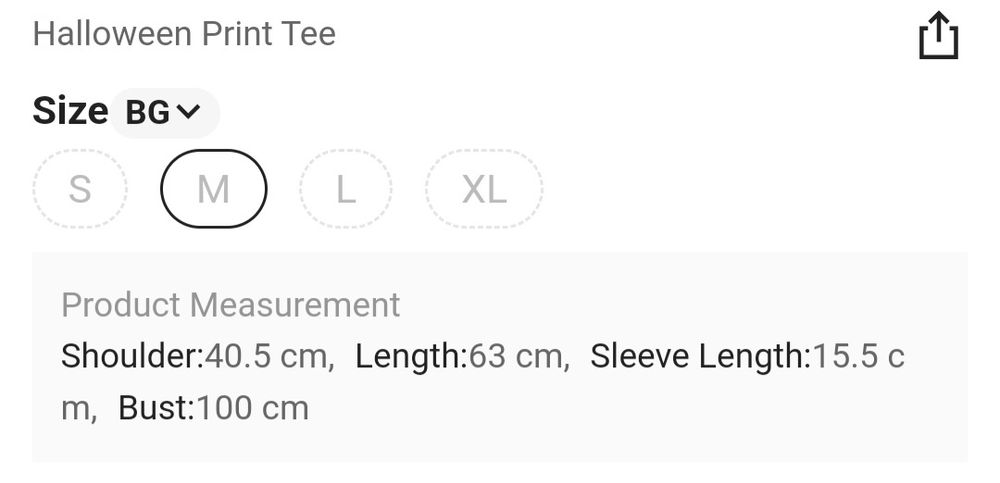
Task: Tap the Sleeve Length label
Action: 700,356
